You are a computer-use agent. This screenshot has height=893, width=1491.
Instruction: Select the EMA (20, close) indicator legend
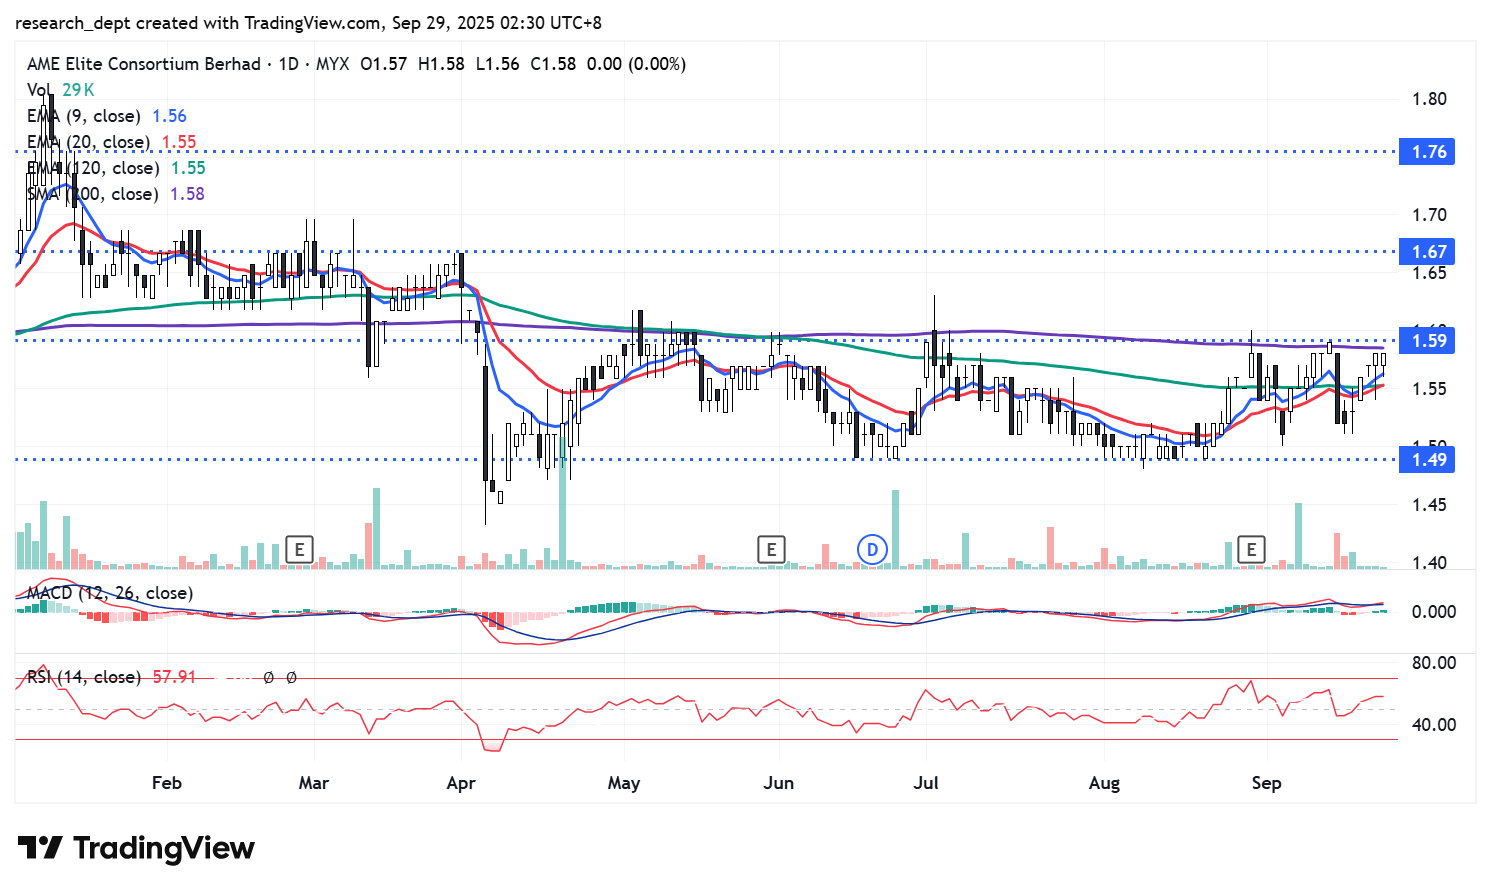click(92, 142)
